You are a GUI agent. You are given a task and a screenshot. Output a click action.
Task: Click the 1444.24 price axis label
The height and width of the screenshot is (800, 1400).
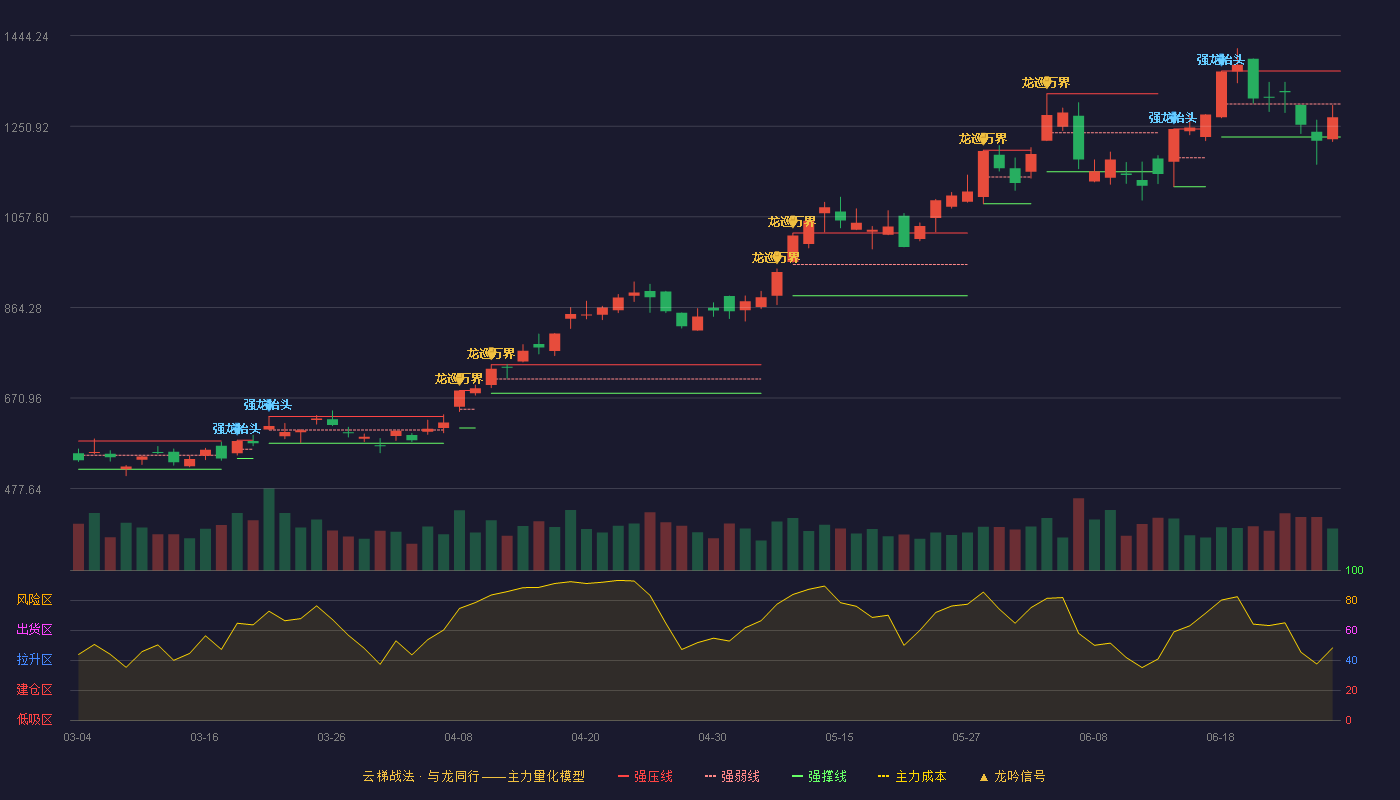(x=26, y=37)
